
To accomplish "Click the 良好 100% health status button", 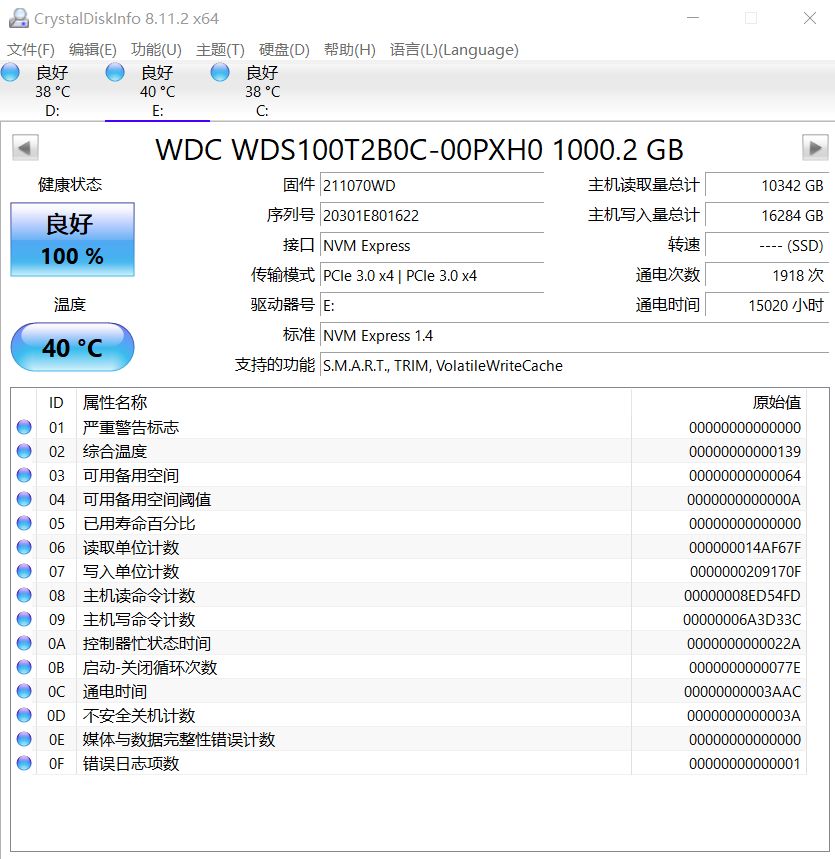I will coord(71,240).
